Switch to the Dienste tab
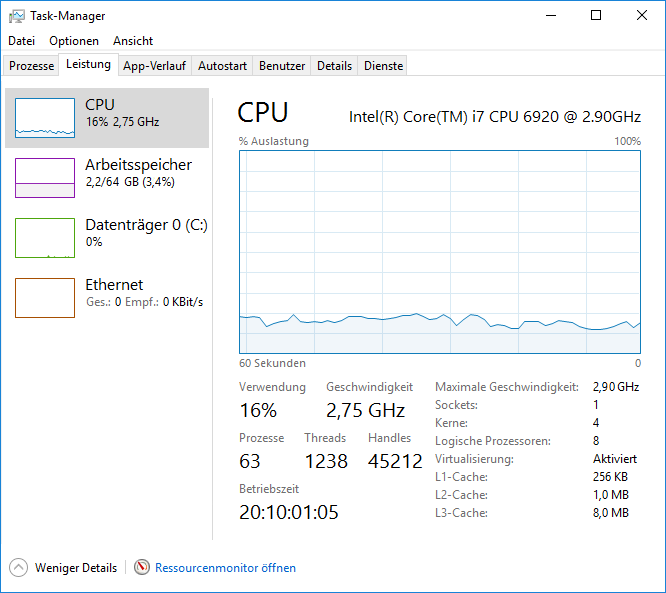Screen dimensions: 666x593 coord(383,66)
